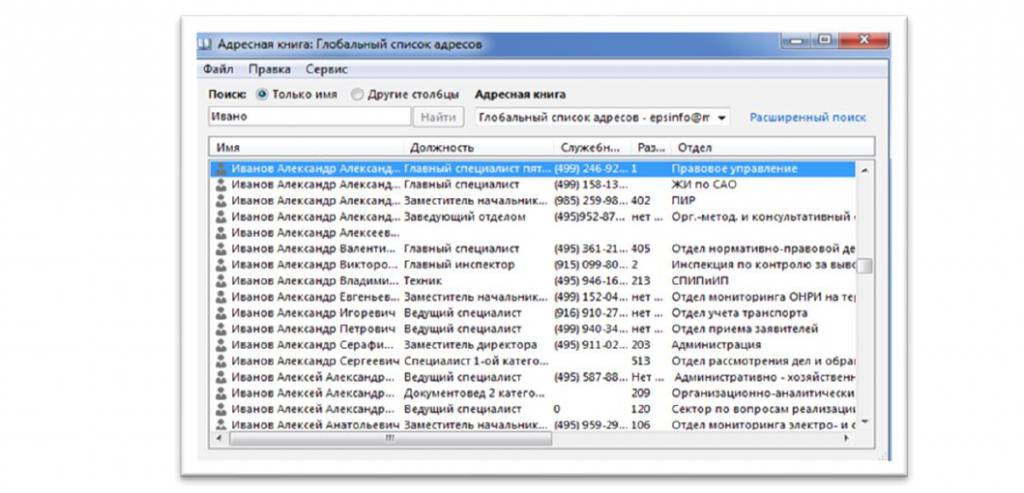The image size is (1024, 493).
Task: Click contact icon of Иванов Александр Алексеевич
Action: pyautogui.click(x=221, y=233)
